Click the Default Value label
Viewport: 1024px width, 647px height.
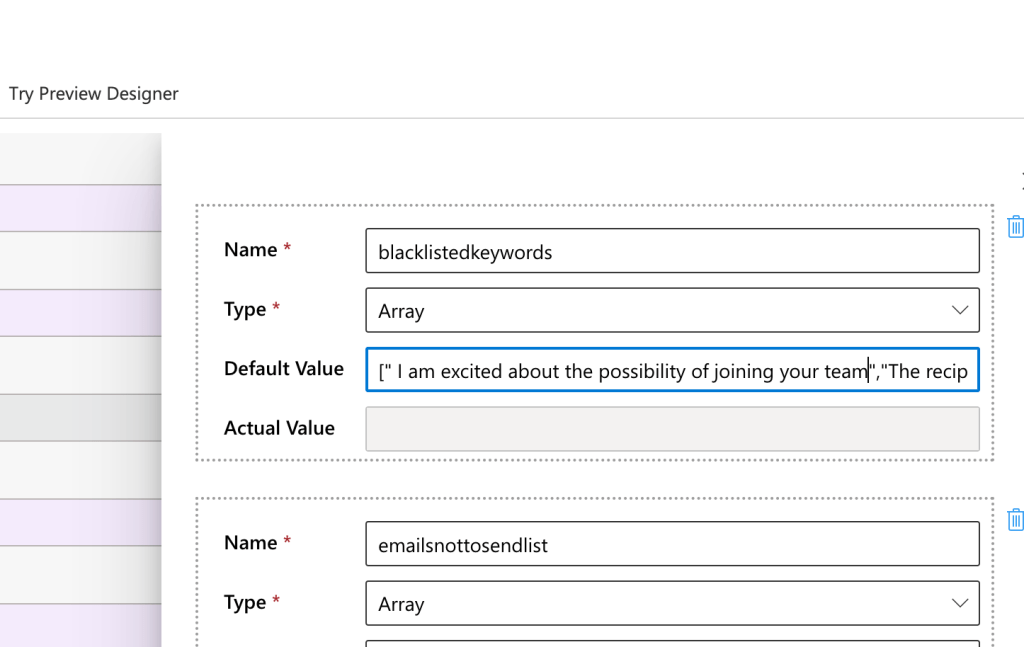pos(283,369)
